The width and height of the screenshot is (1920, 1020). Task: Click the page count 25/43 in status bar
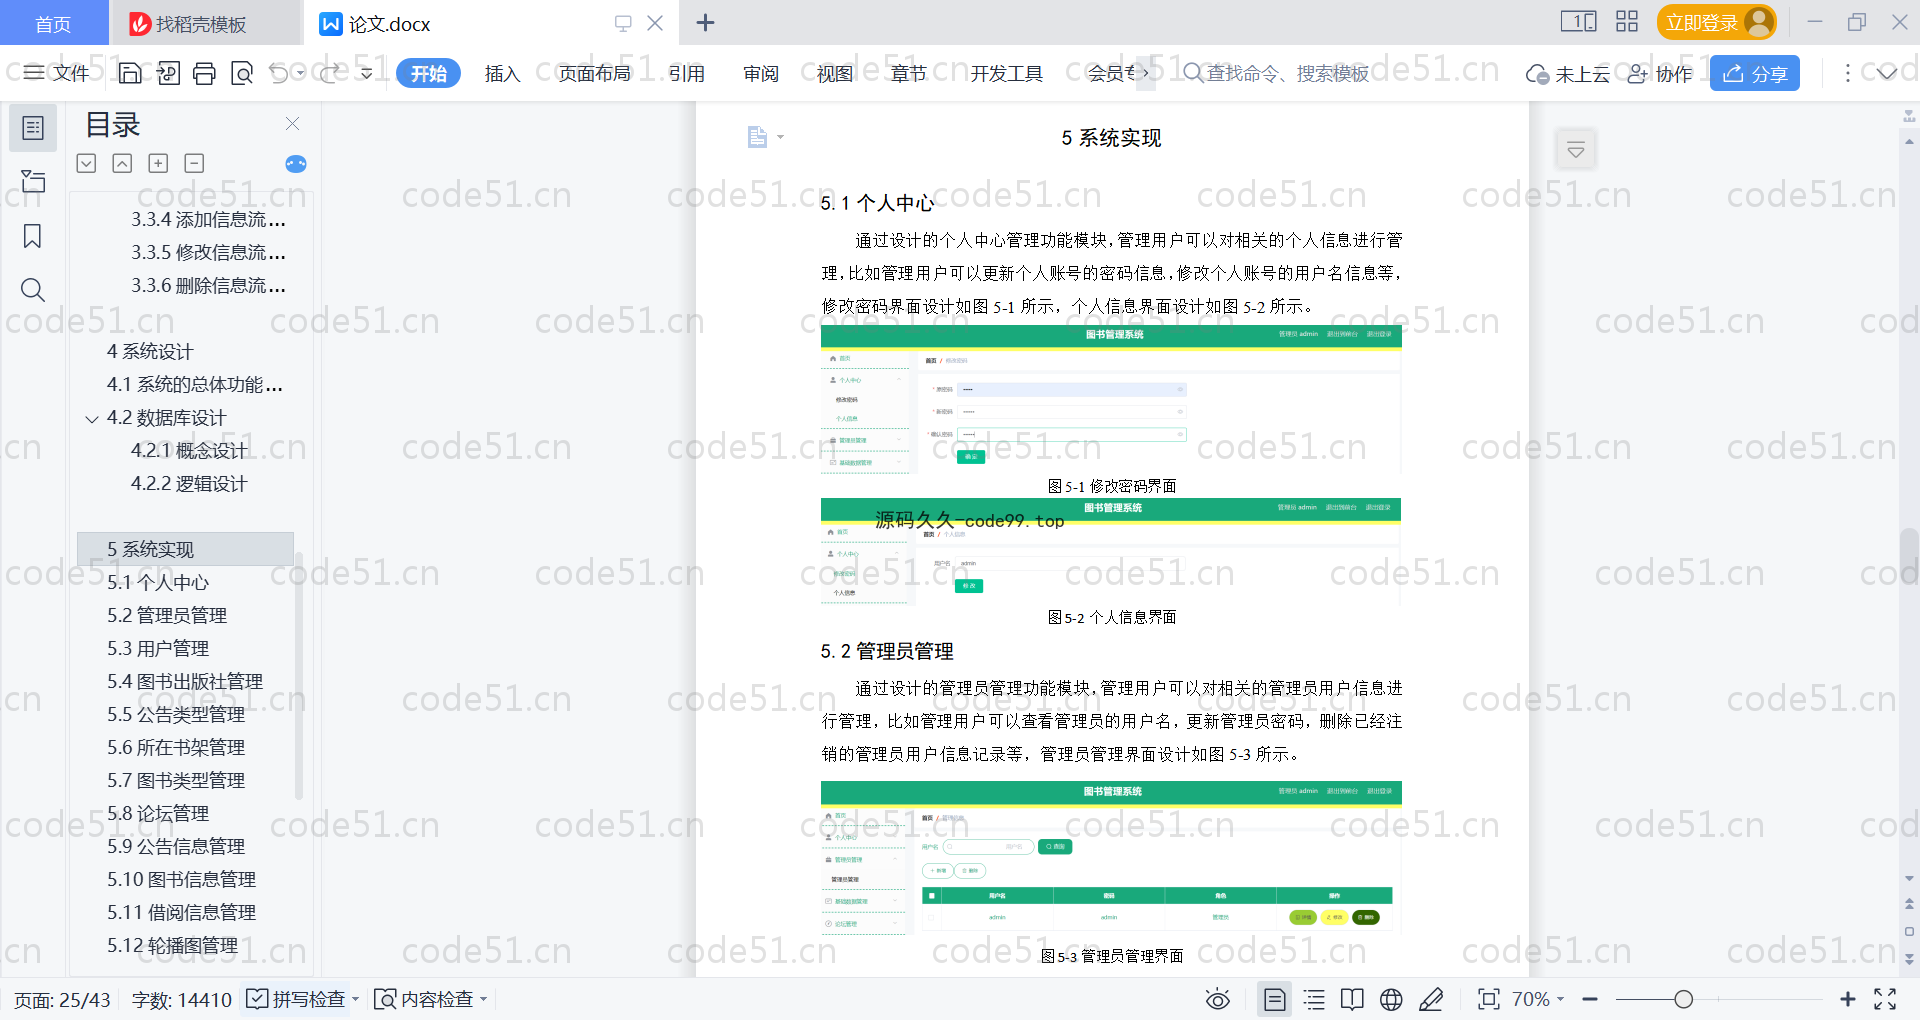click(x=62, y=1000)
